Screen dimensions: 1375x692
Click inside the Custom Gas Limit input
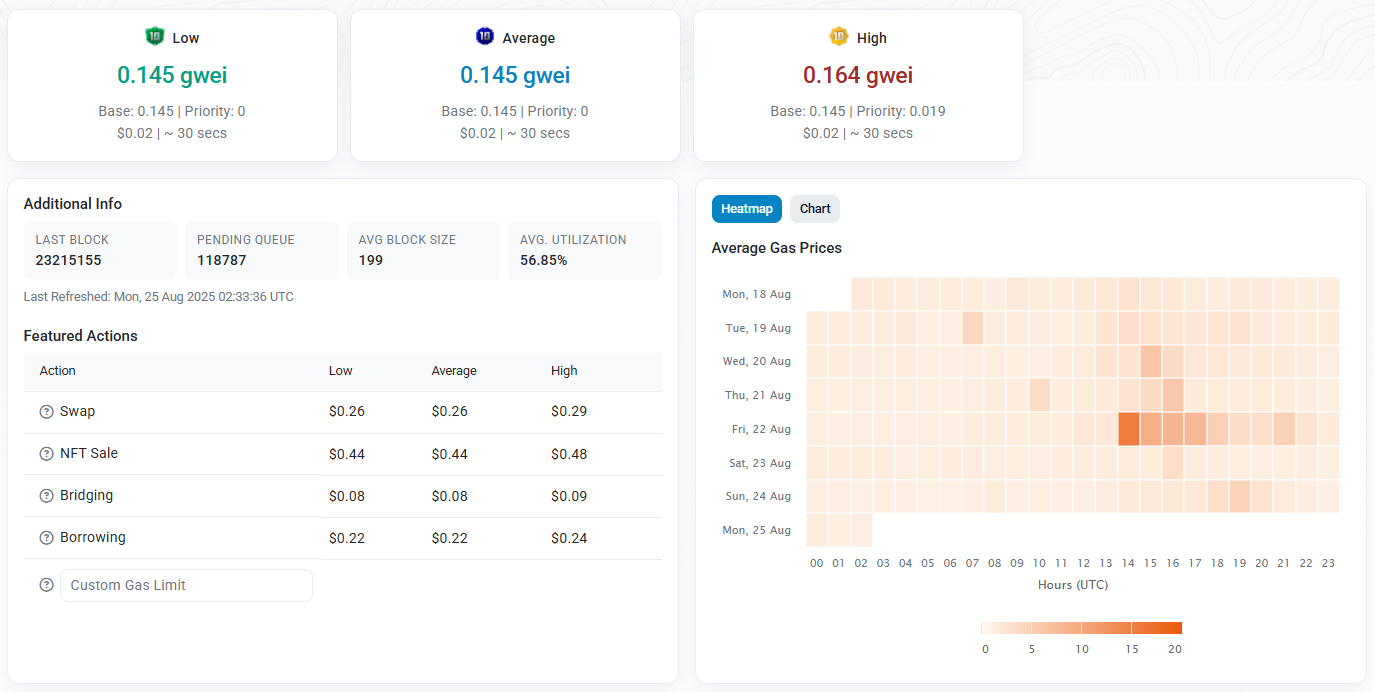pyautogui.click(x=186, y=584)
